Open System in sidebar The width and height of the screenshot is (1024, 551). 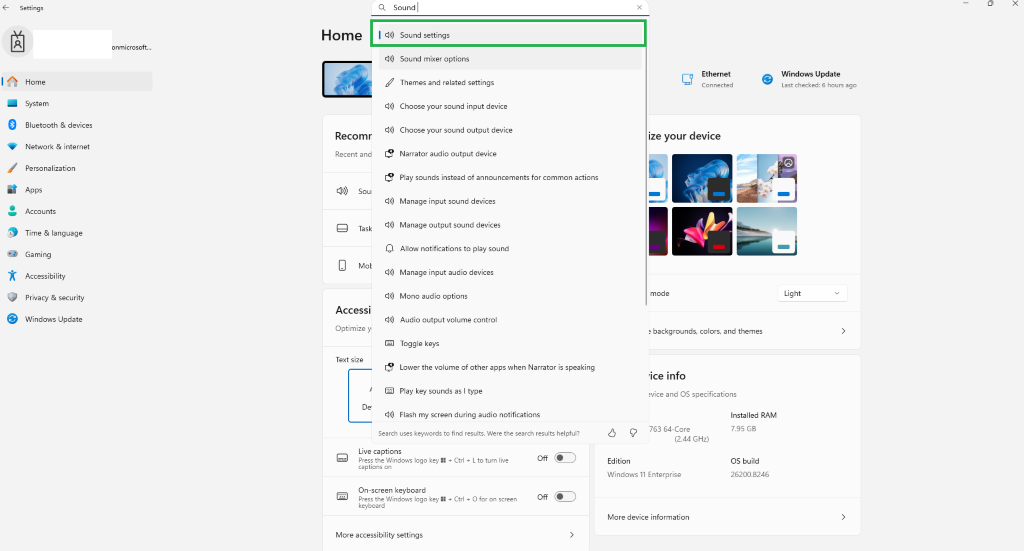[77, 103]
